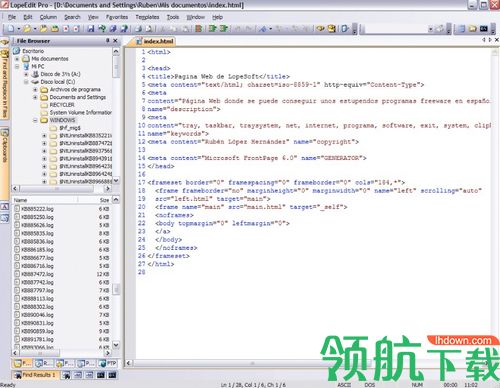
Task: Click the line 17 frameset text in editor
Action: (276, 182)
